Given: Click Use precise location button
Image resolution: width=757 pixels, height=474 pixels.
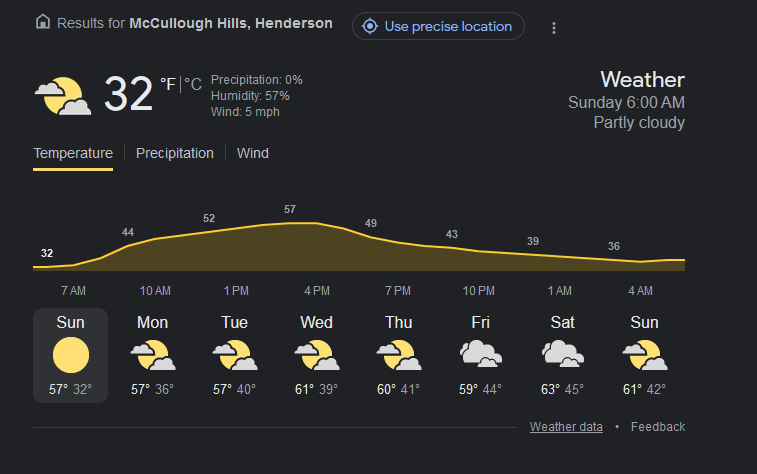Looking at the screenshot, I should coord(438,26).
